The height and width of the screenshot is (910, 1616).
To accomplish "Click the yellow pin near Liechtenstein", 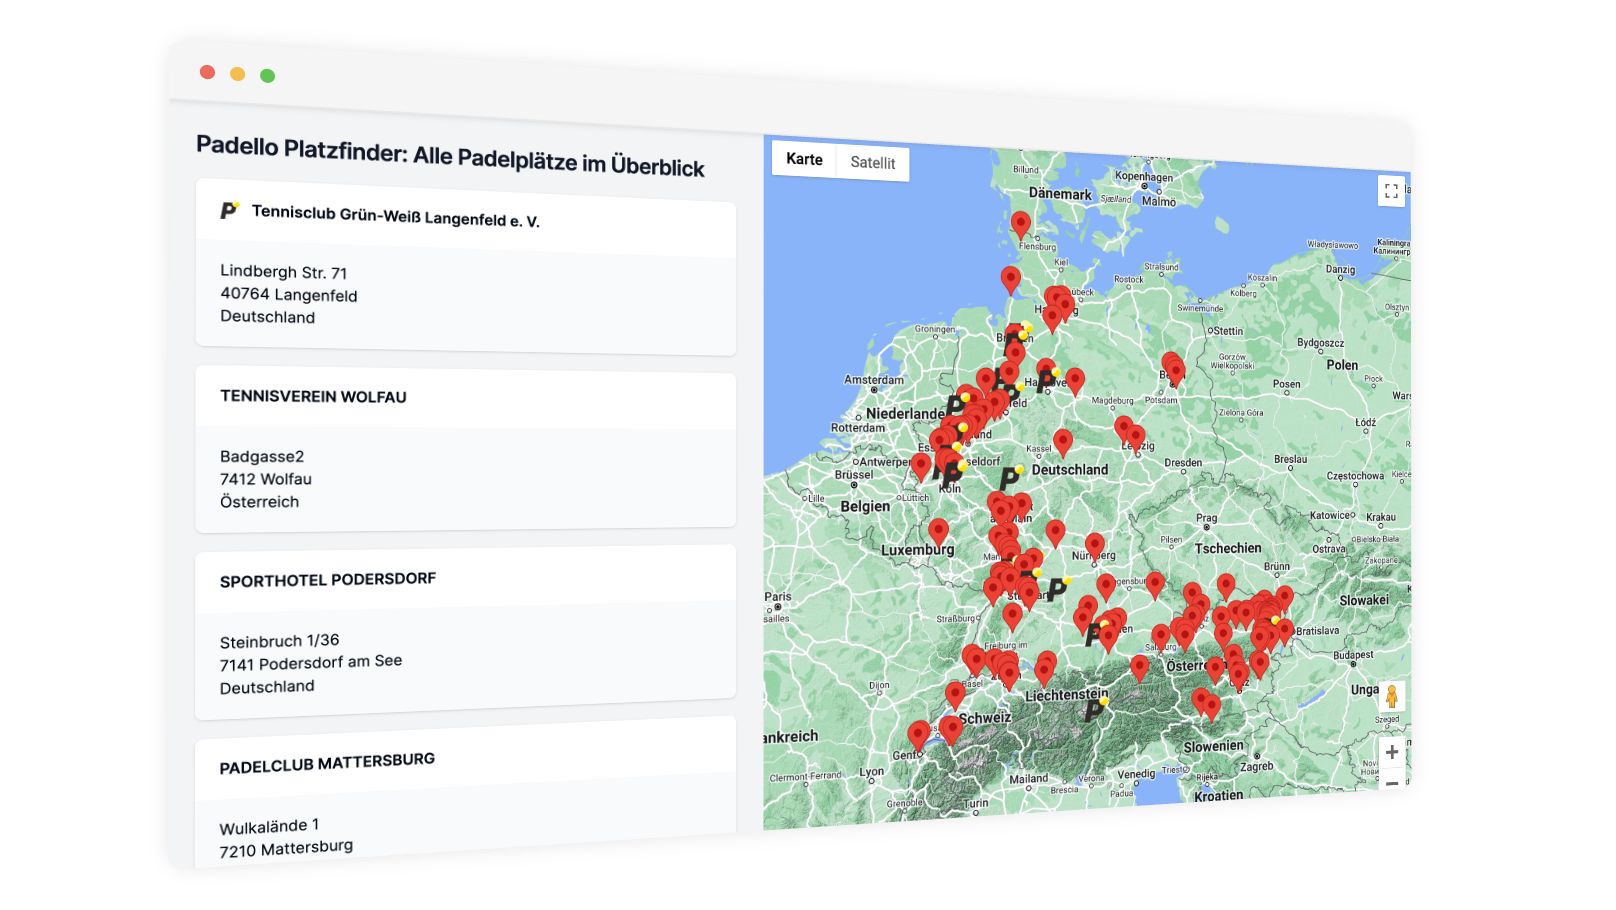I will [x=1104, y=703].
